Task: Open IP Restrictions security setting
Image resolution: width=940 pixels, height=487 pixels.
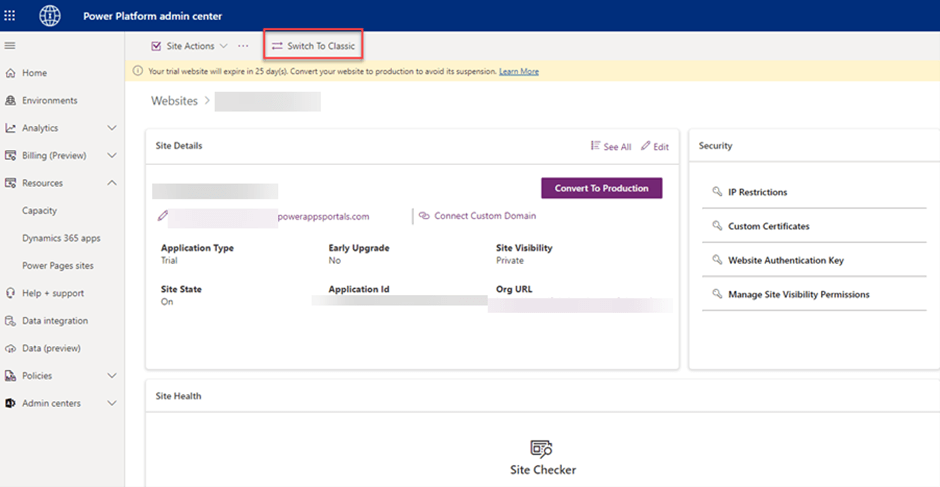Action: (757, 192)
